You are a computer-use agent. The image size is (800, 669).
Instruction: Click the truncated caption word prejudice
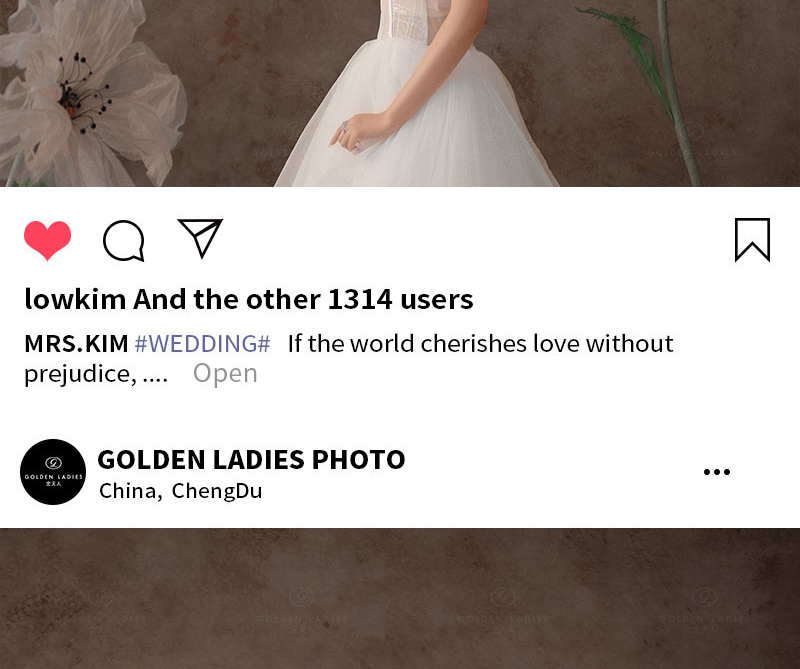tap(81, 375)
